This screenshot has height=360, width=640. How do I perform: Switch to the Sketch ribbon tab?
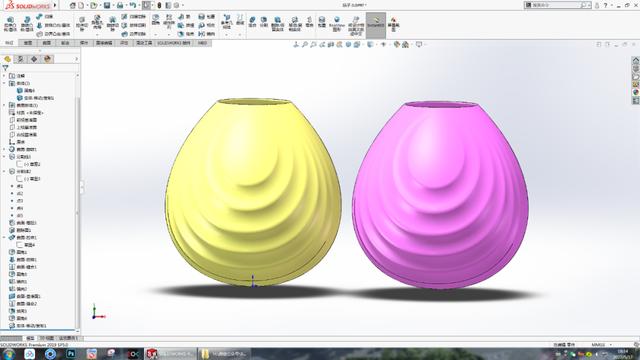[x=28, y=43]
